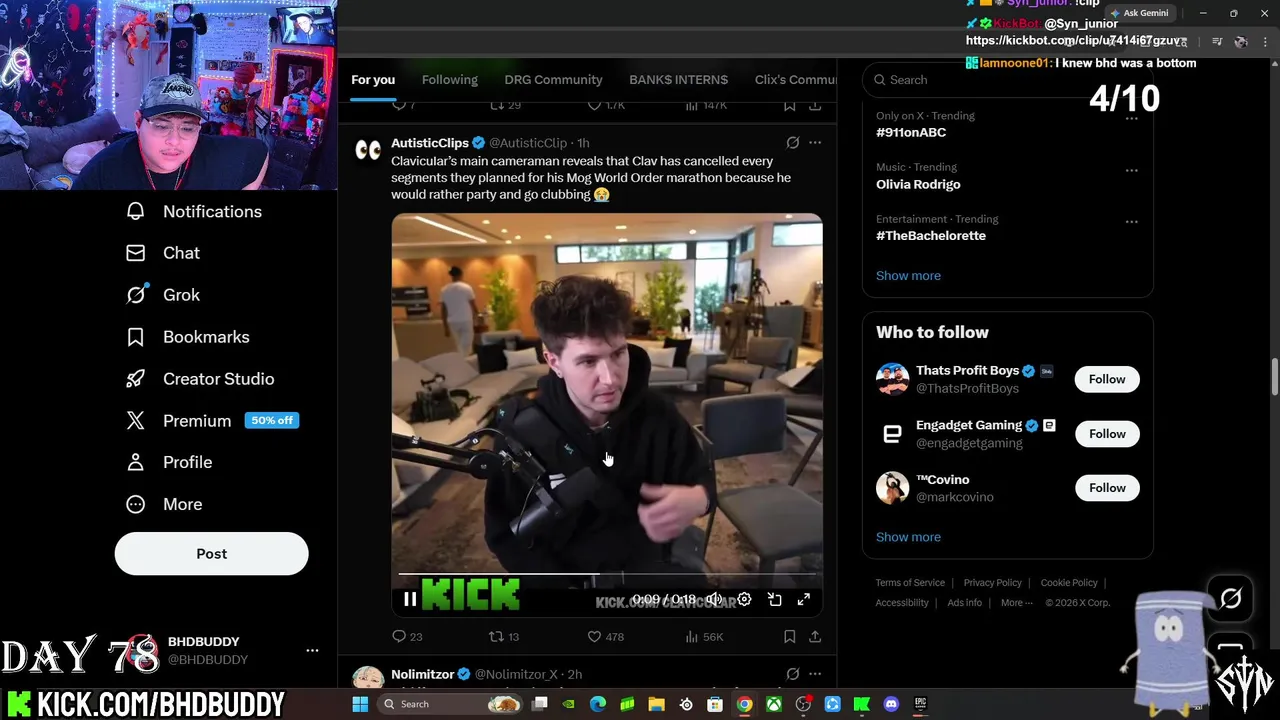Open Creator Studio in the sidebar
Screen dimensions: 1280x720
(199, 379)
